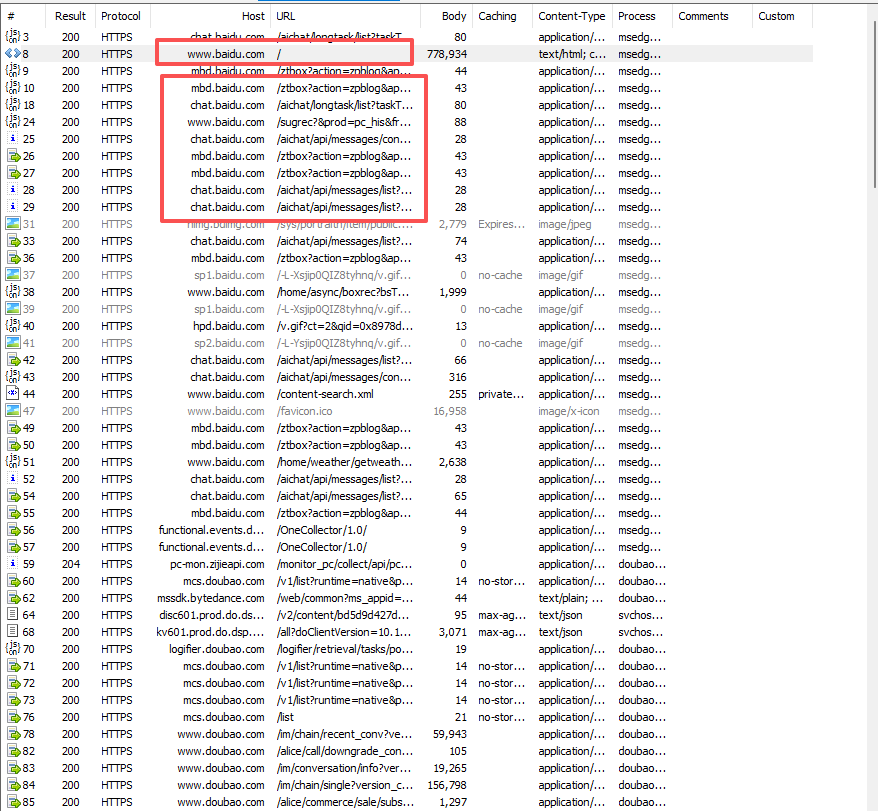Click result code 204
The image size is (878, 811).
pyautogui.click(x=71, y=564)
